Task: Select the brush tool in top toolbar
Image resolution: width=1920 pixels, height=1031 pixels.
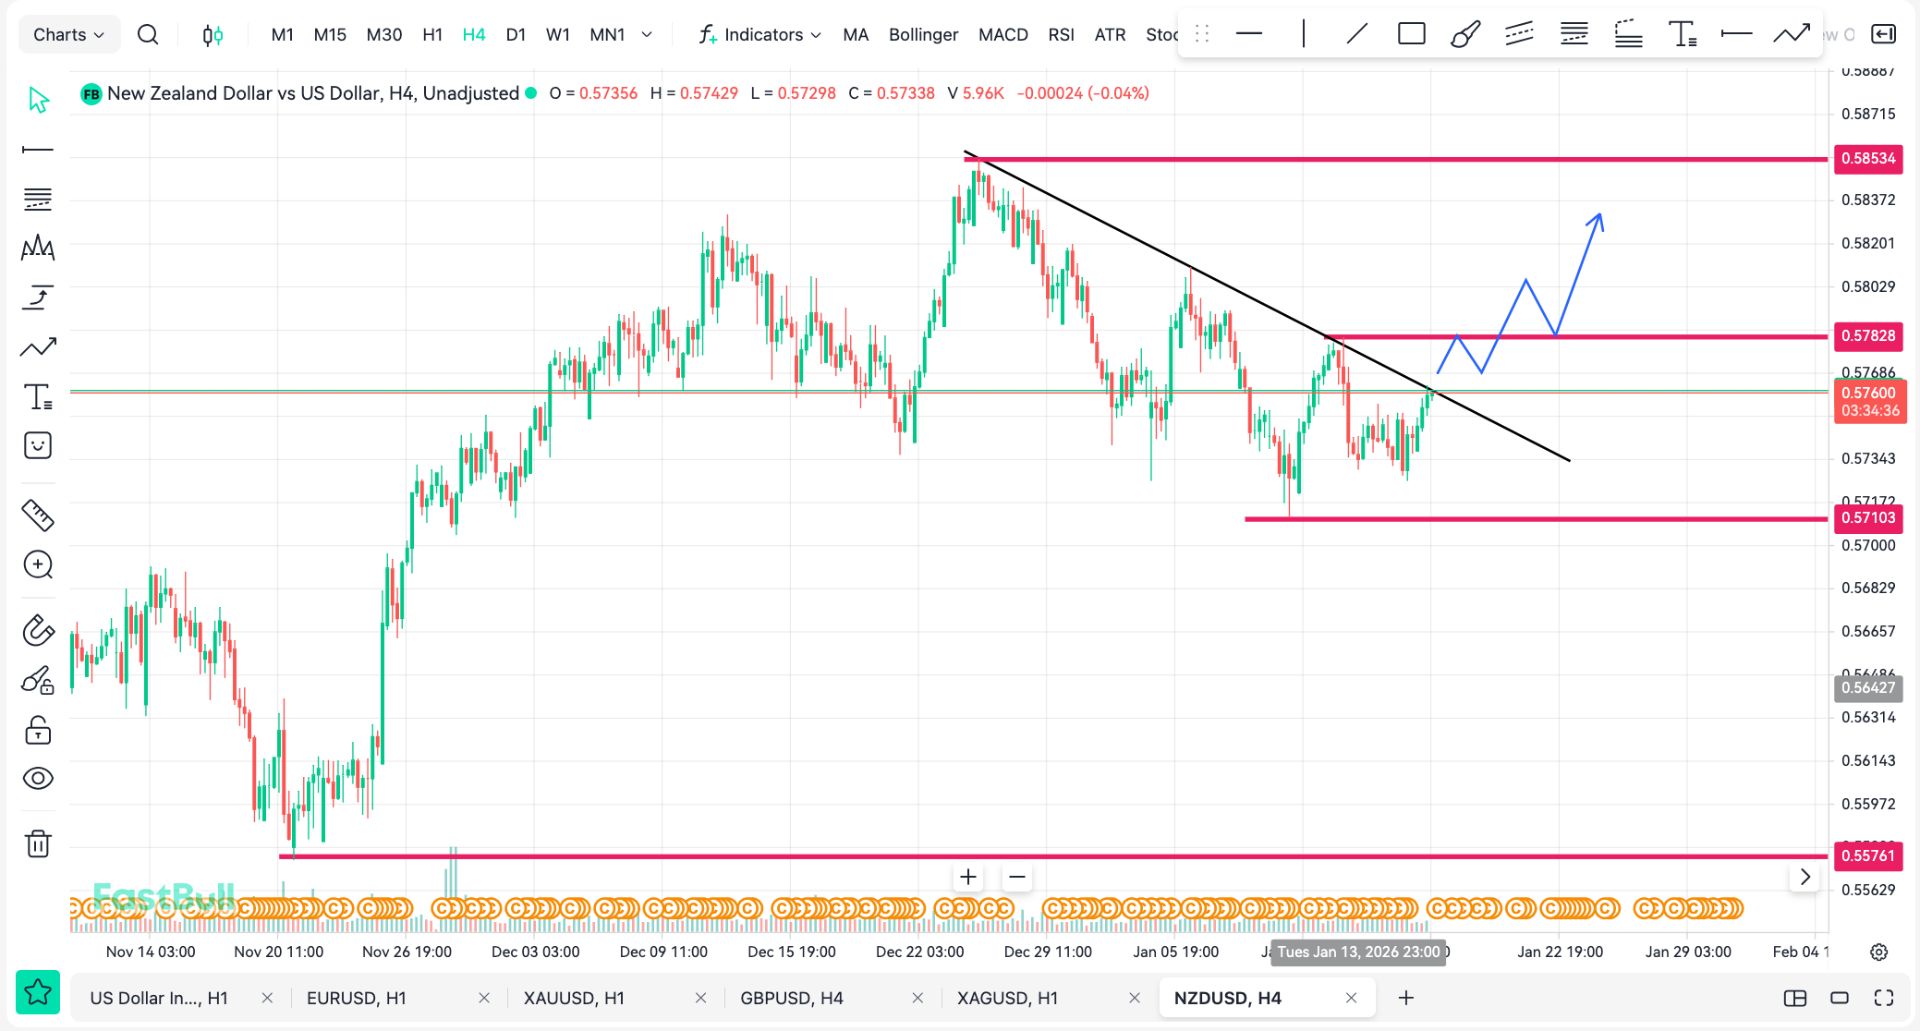Action: [x=1465, y=34]
